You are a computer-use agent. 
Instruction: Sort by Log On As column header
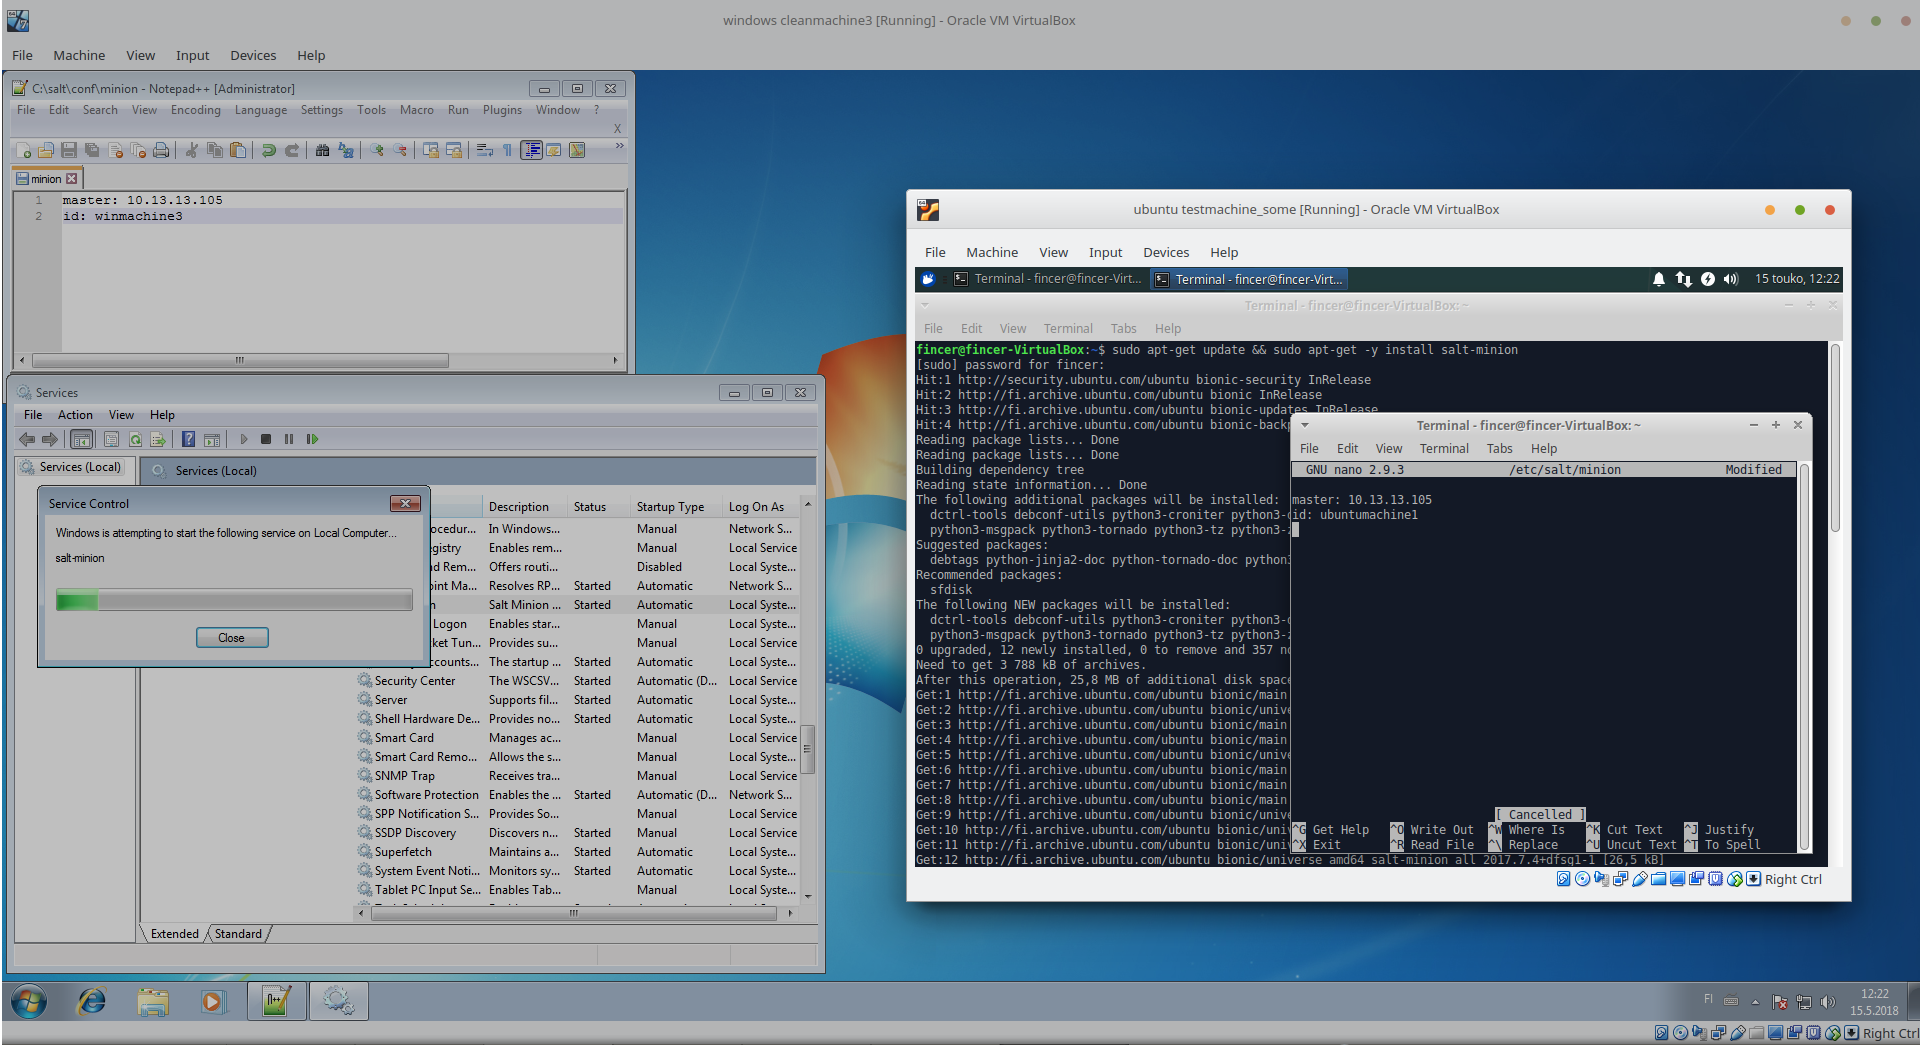(760, 507)
